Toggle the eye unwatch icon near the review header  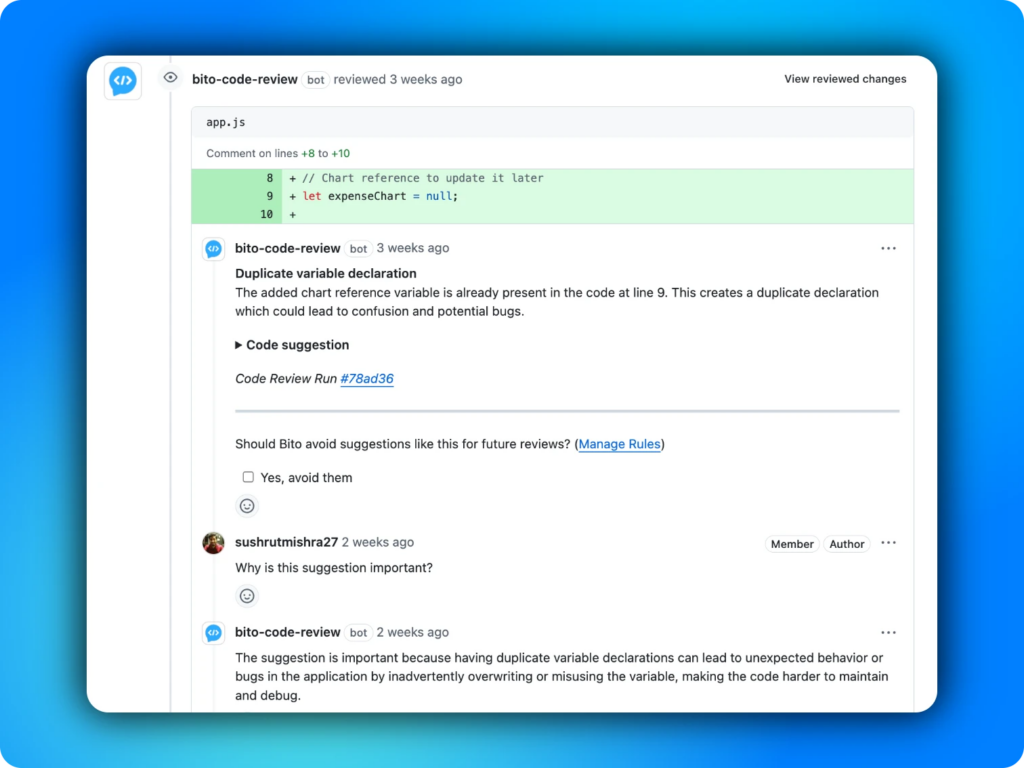point(170,76)
